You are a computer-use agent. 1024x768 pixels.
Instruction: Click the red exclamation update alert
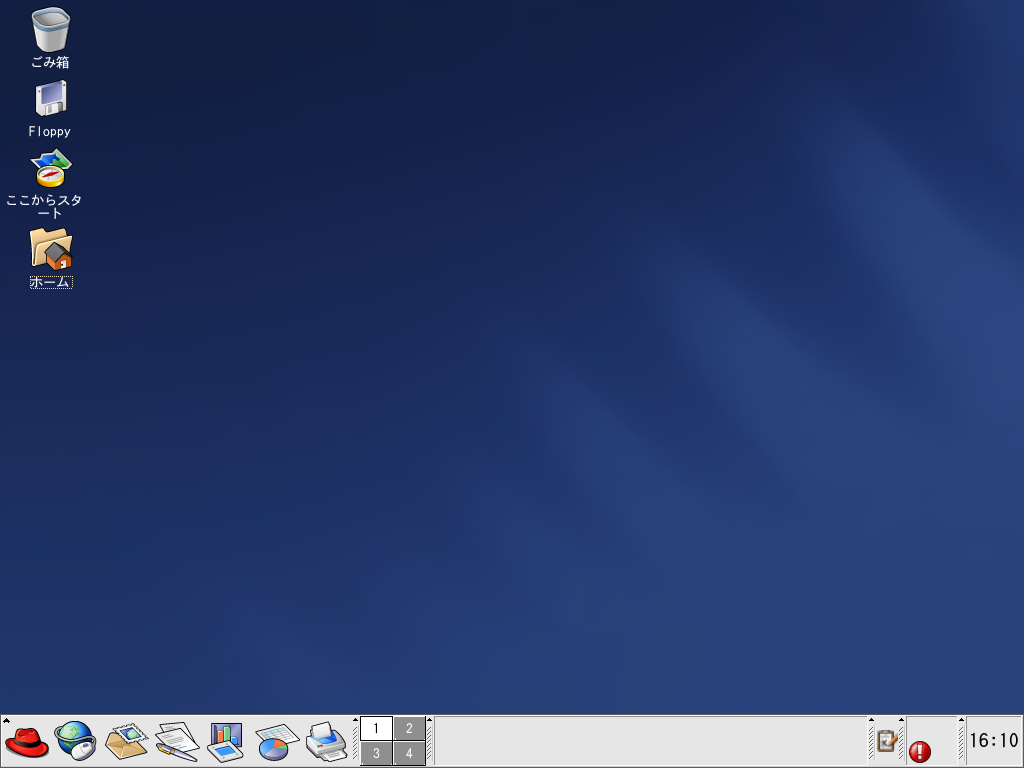[919, 751]
